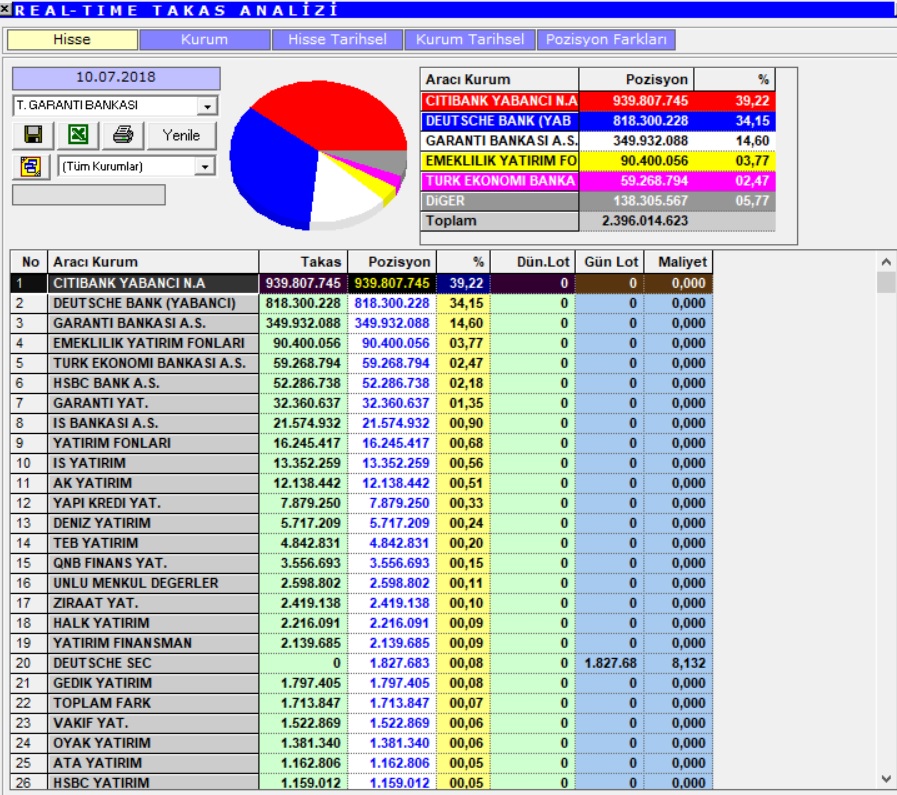The height and width of the screenshot is (795, 897).
Task: Select the EMEKLILIK YATIRIM FONLARI row
Action: click(362, 343)
